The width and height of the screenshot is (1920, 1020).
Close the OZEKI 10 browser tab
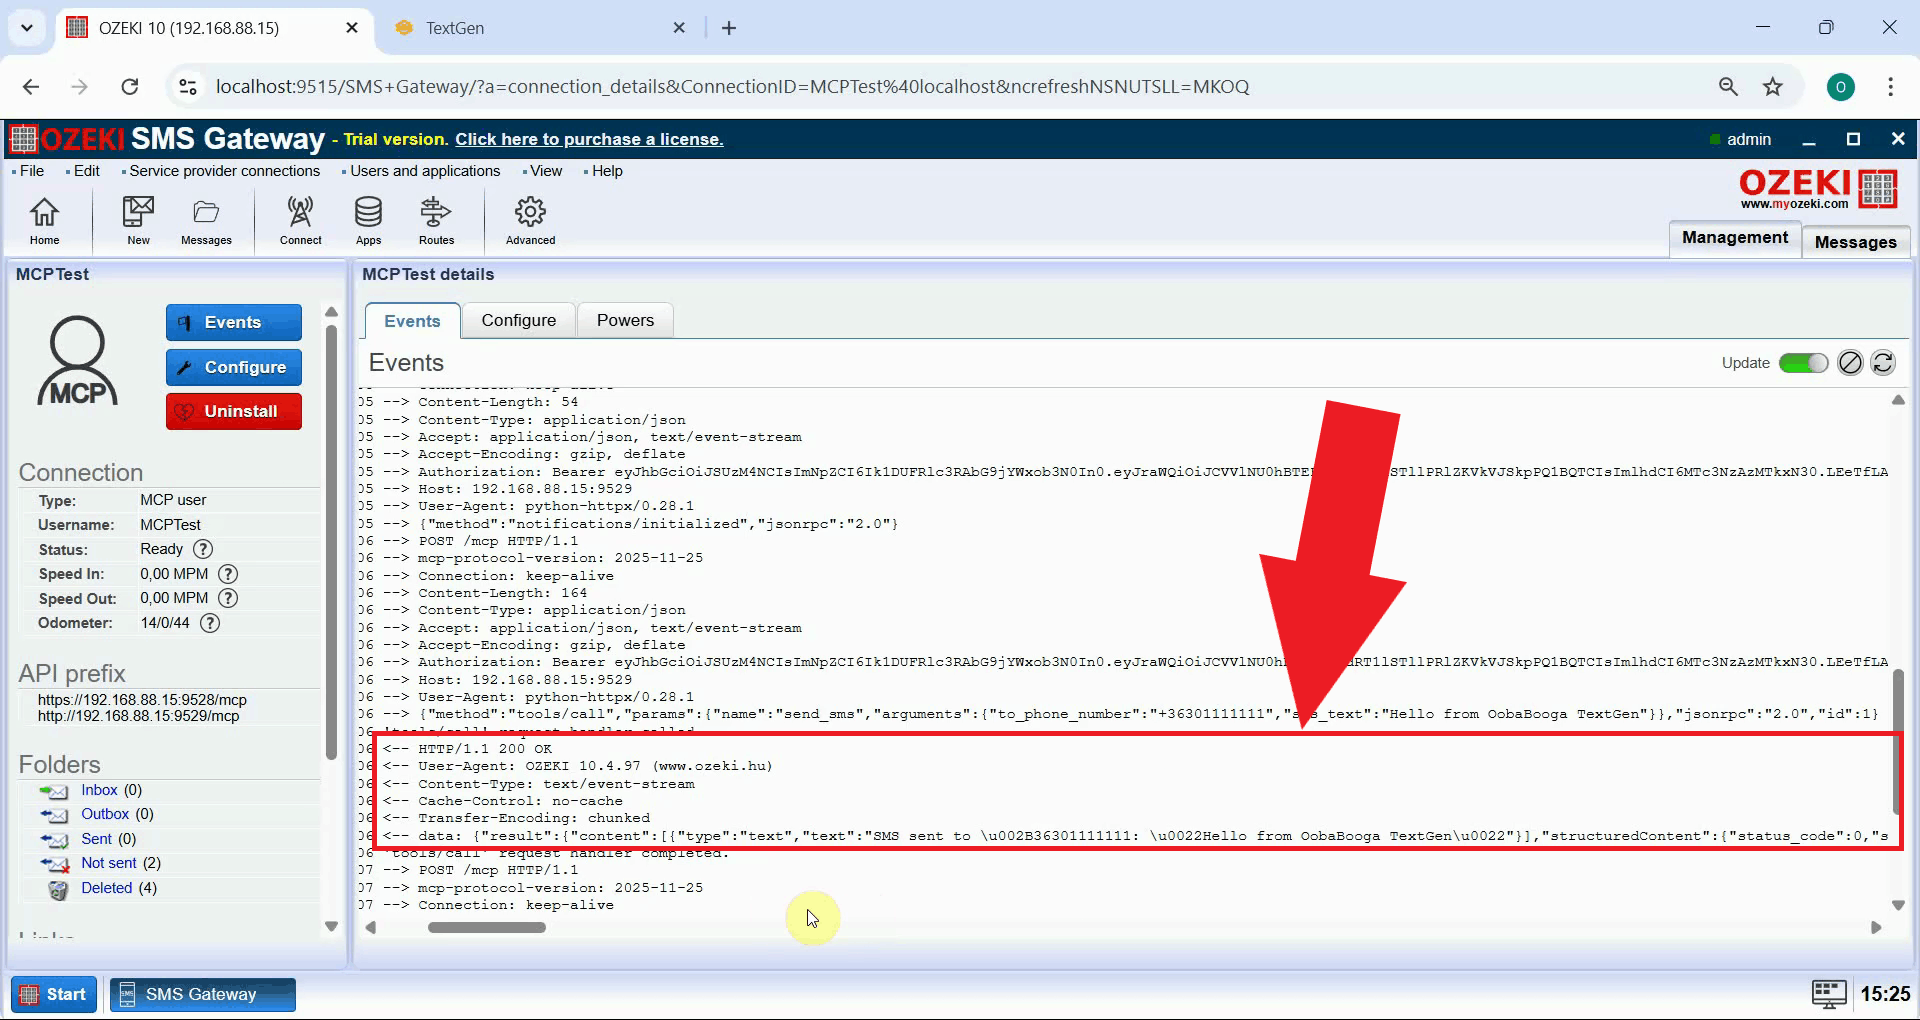pos(352,28)
